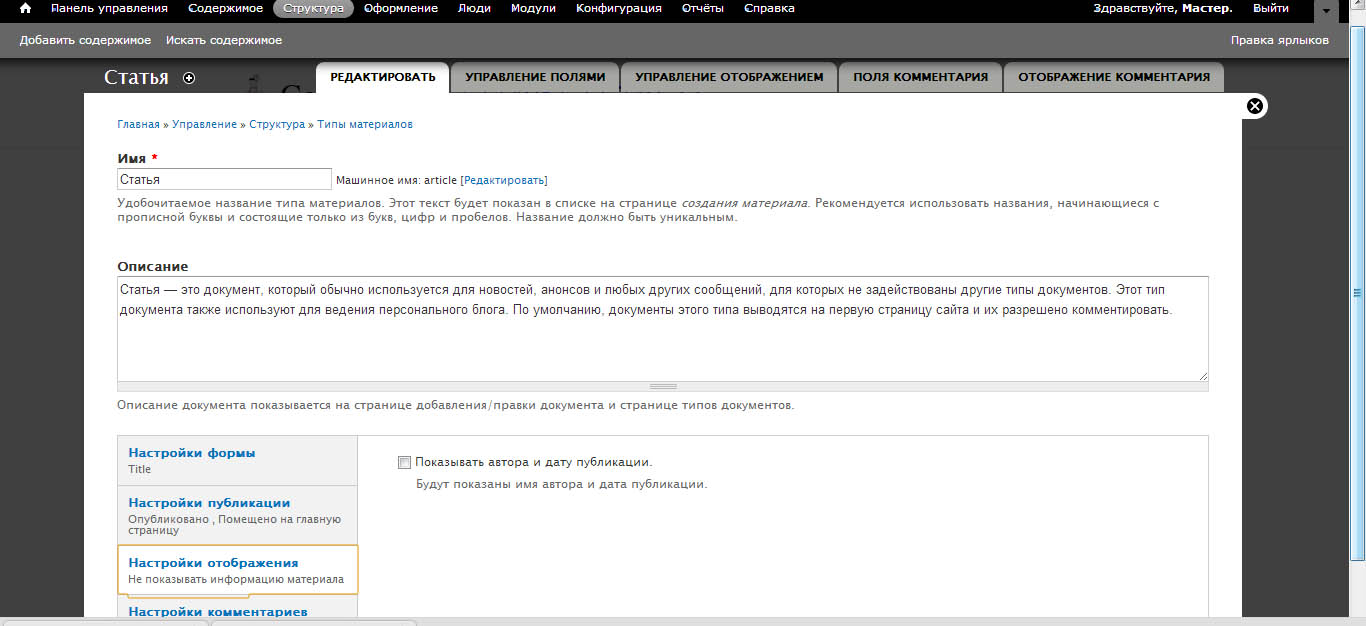The height and width of the screenshot is (626, 1366).
Task: Close the overlay with the X button
Action: [1255, 106]
